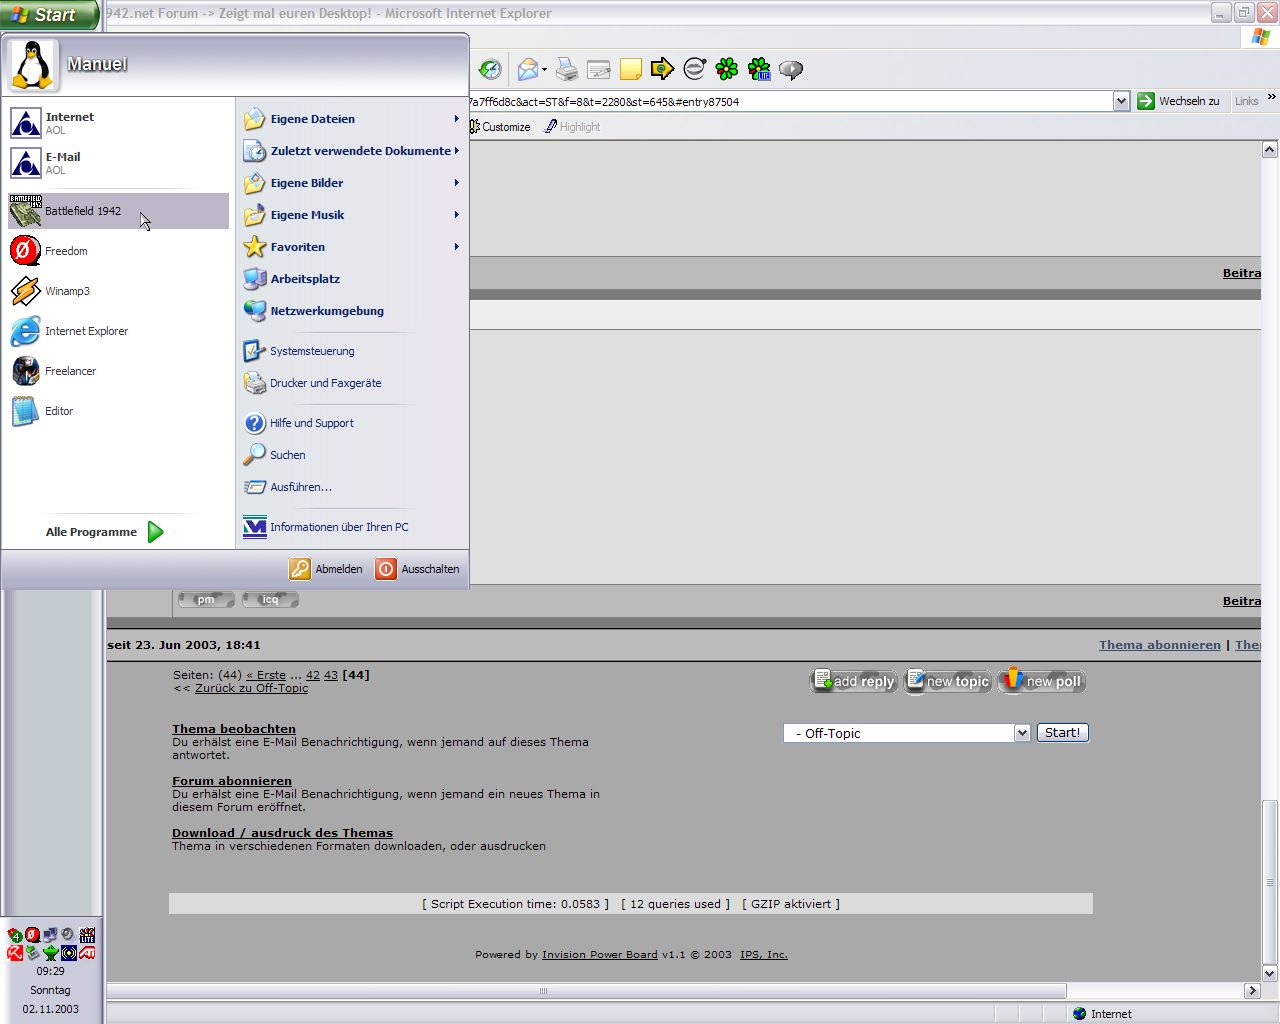
Task: Click the new poll button
Action: click(1042, 681)
